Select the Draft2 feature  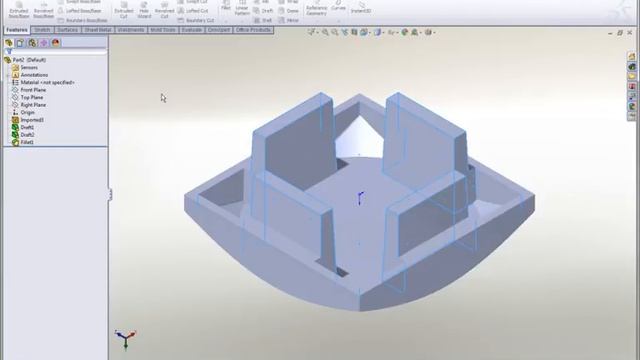(x=23, y=135)
